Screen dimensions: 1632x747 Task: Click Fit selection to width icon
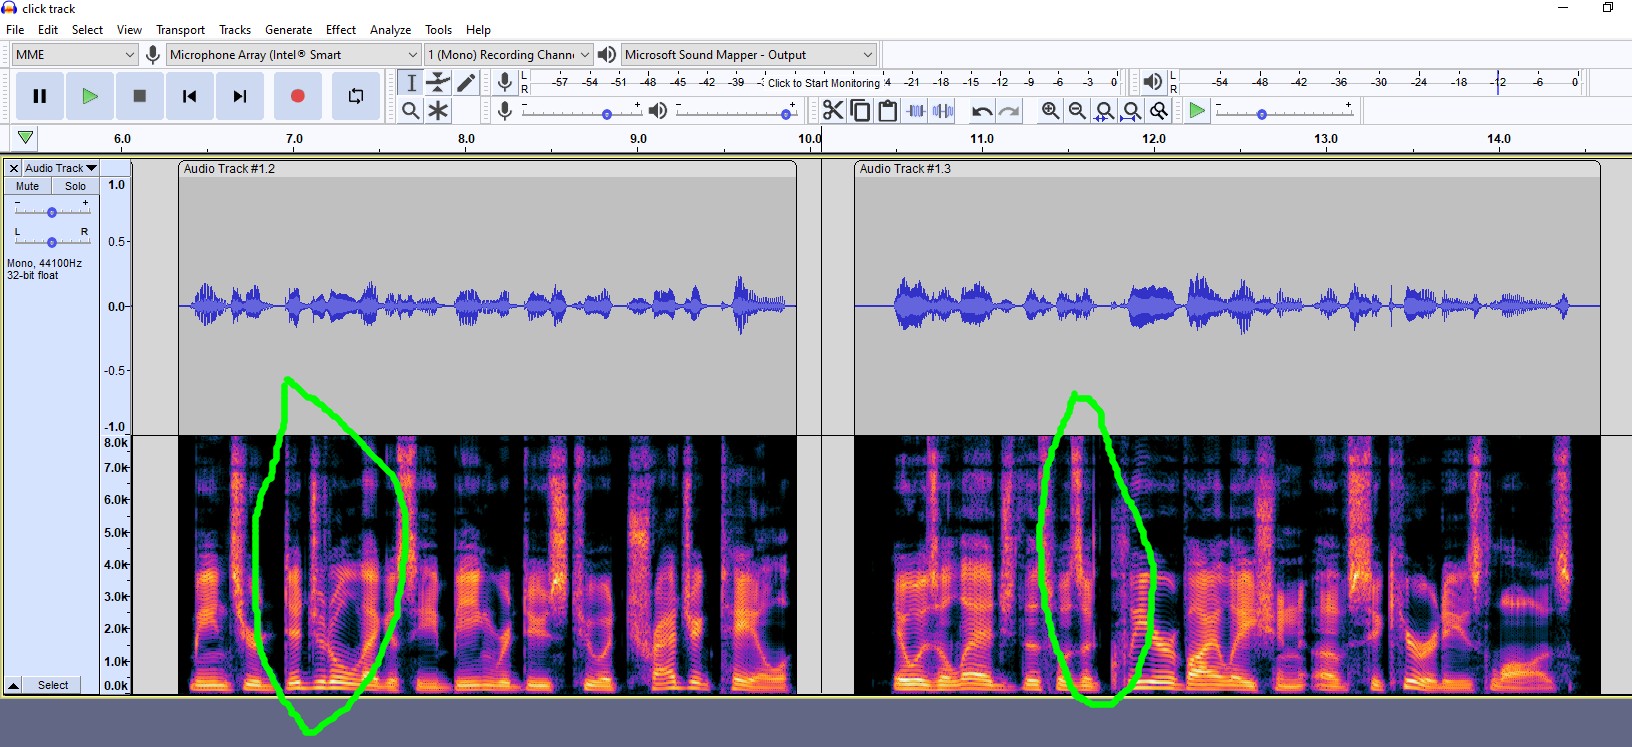coord(1104,110)
